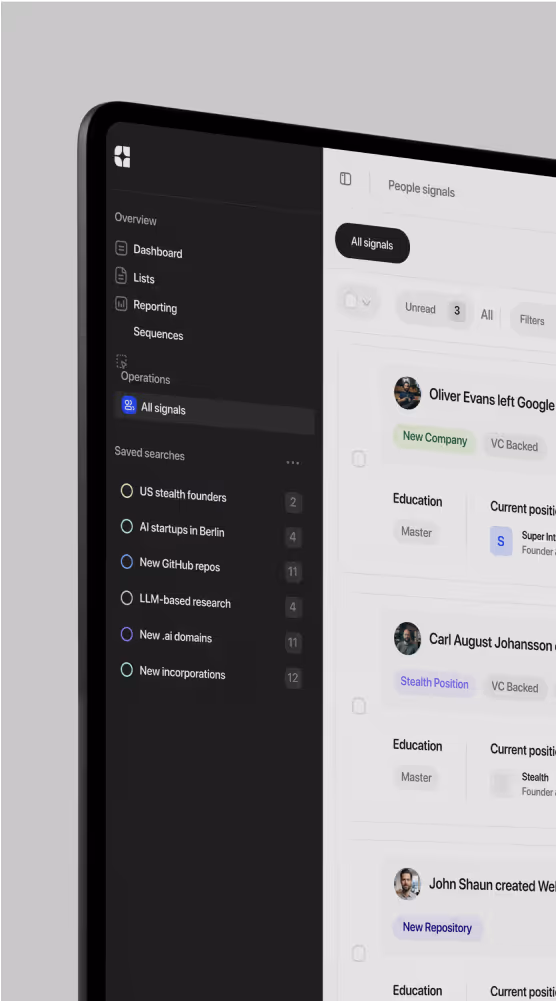
Task: Click Master tag on Carl Johansson card
Action: pos(416,777)
